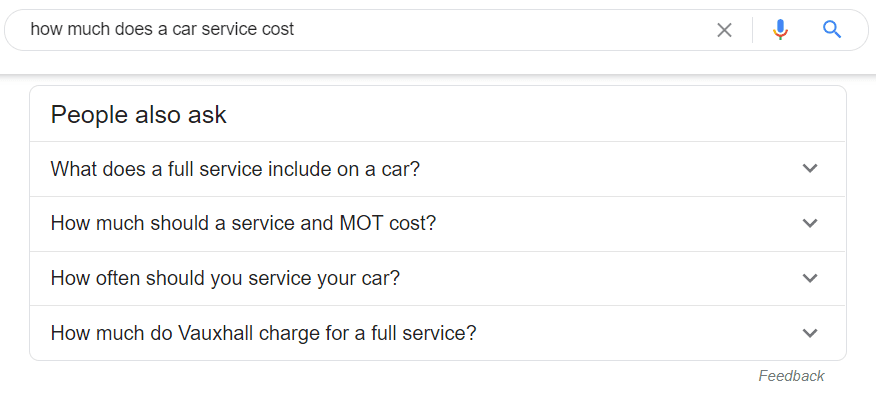
Task: Place cursor after the word "cost" in search
Action: click(295, 29)
